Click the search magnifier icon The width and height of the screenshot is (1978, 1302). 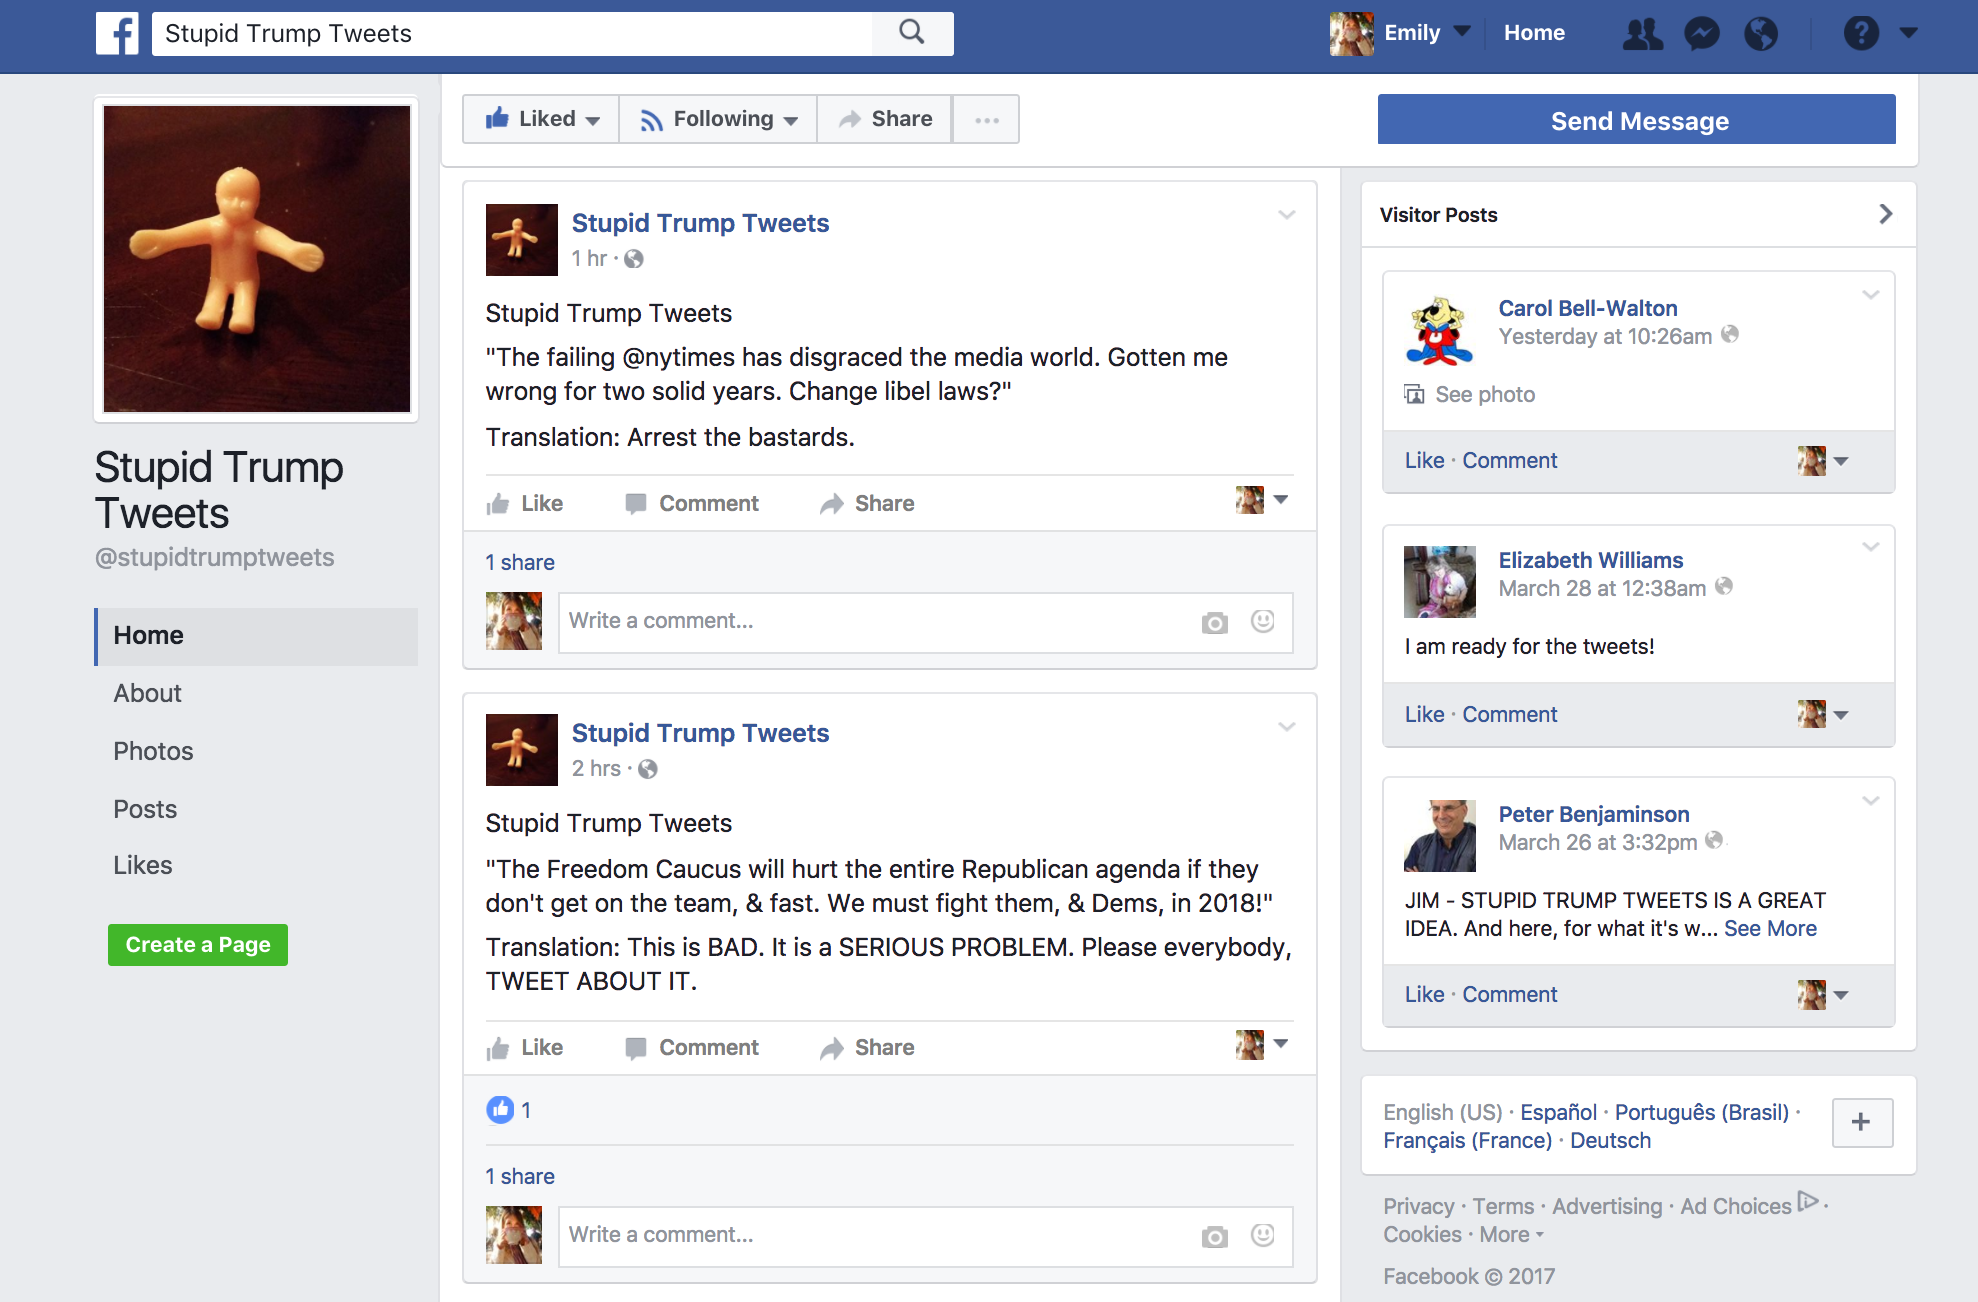click(911, 33)
